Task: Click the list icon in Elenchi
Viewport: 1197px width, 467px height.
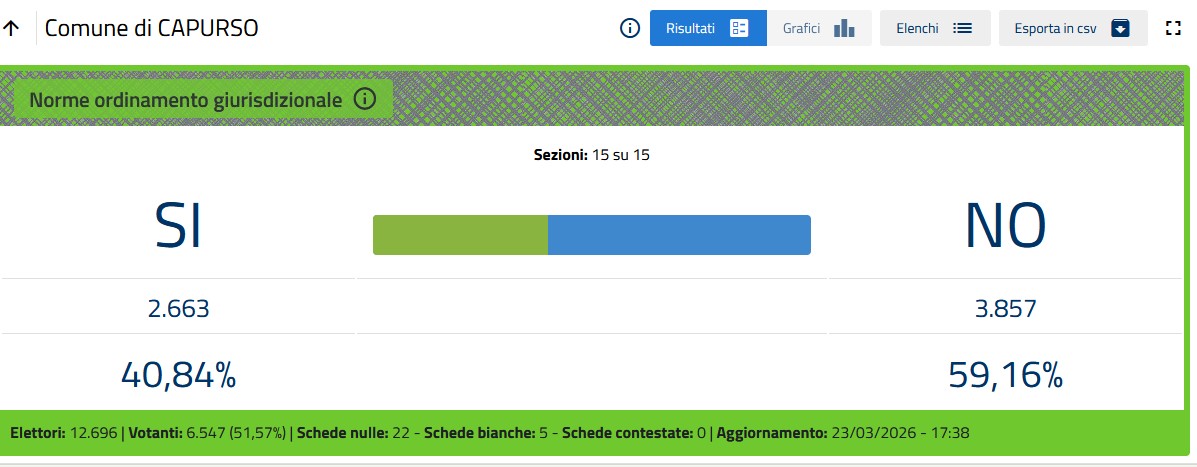Action: coord(962,28)
